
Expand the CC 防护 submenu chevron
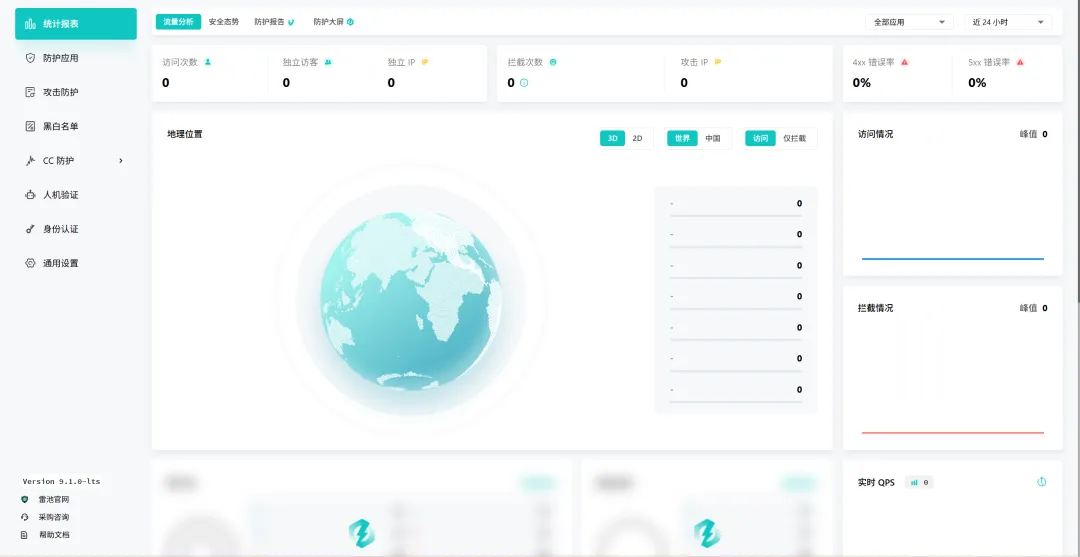[121, 161]
